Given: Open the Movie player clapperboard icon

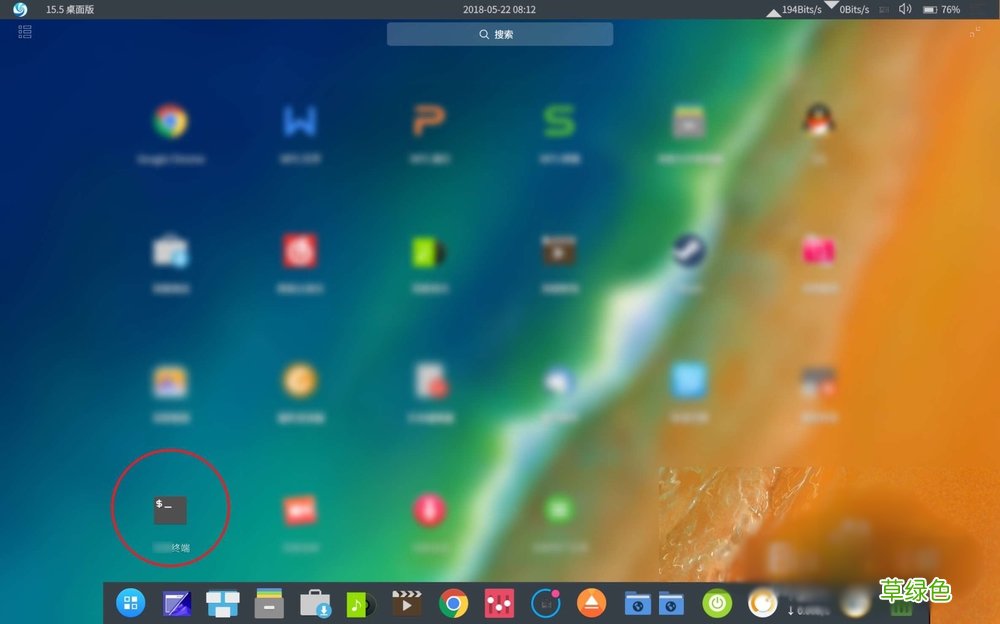Looking at the screenshot, I should coord(406,603).
